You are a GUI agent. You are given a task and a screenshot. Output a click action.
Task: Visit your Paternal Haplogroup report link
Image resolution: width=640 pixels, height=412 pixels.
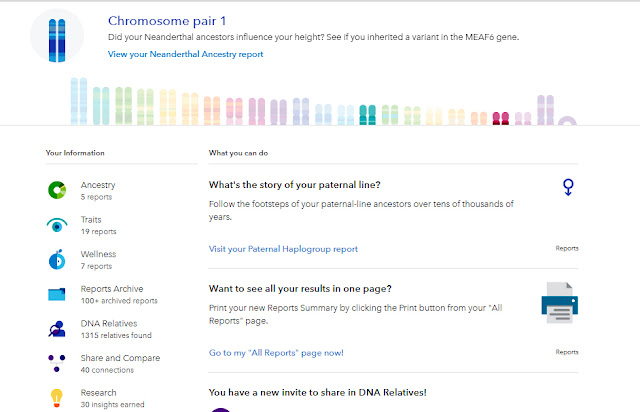pos(283,249)
